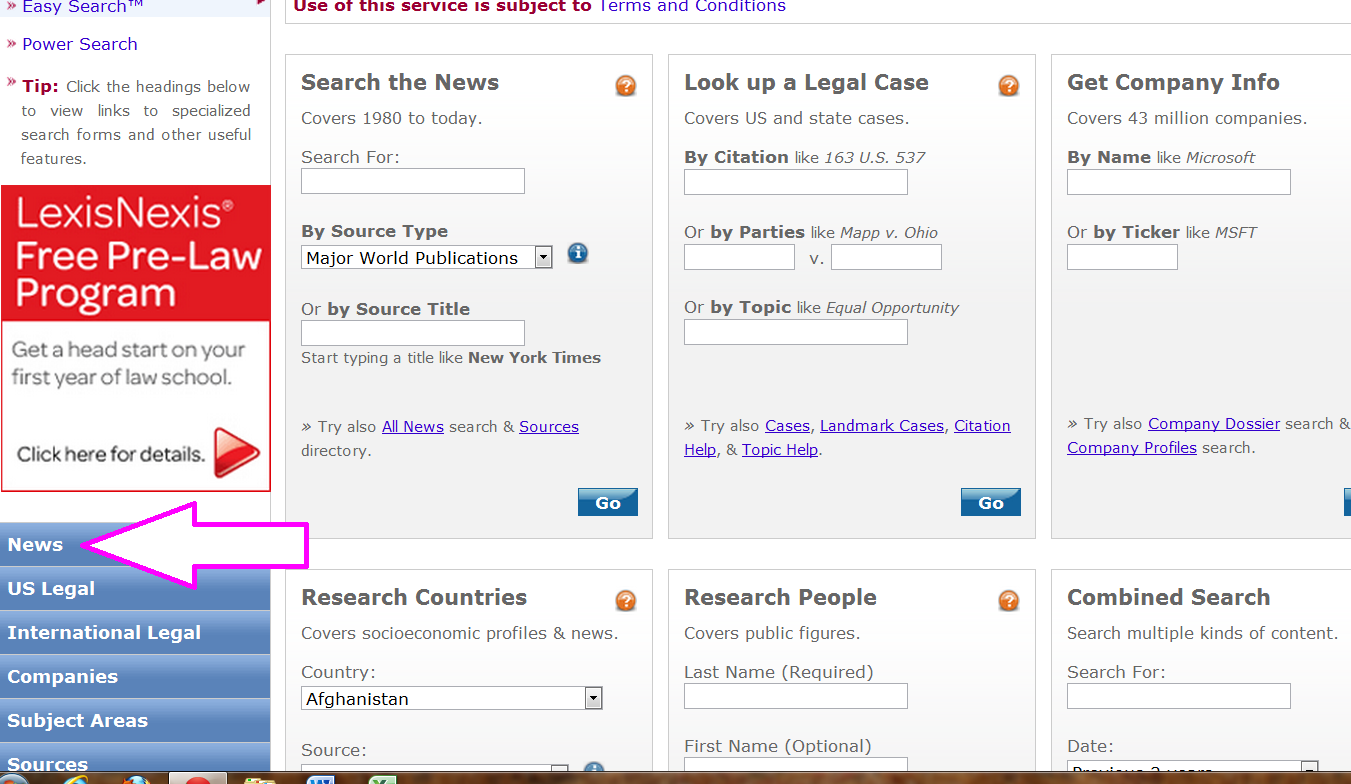Screen dimensions: 1351x784
Task: Click the Combined Search heading
Action: pyautogui.click(x=1168, y=598)
